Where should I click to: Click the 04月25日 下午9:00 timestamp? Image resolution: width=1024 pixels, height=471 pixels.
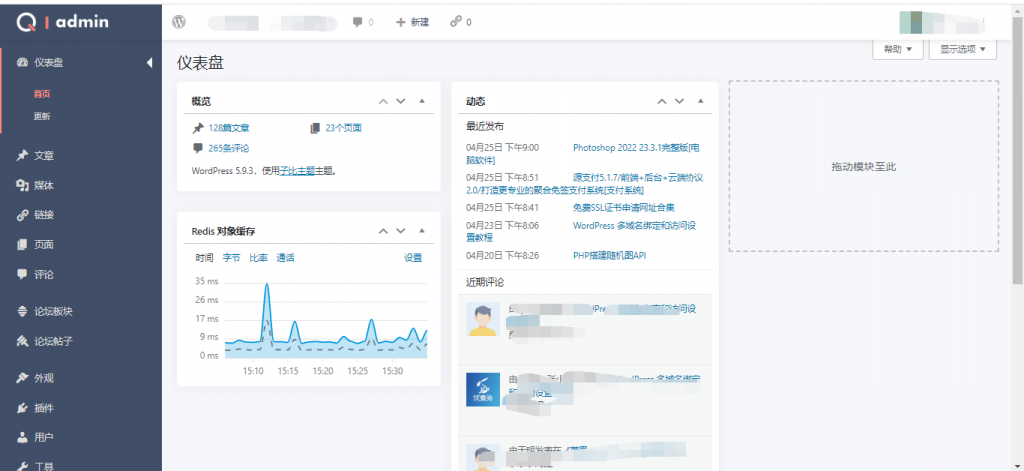tap(502, 148)
